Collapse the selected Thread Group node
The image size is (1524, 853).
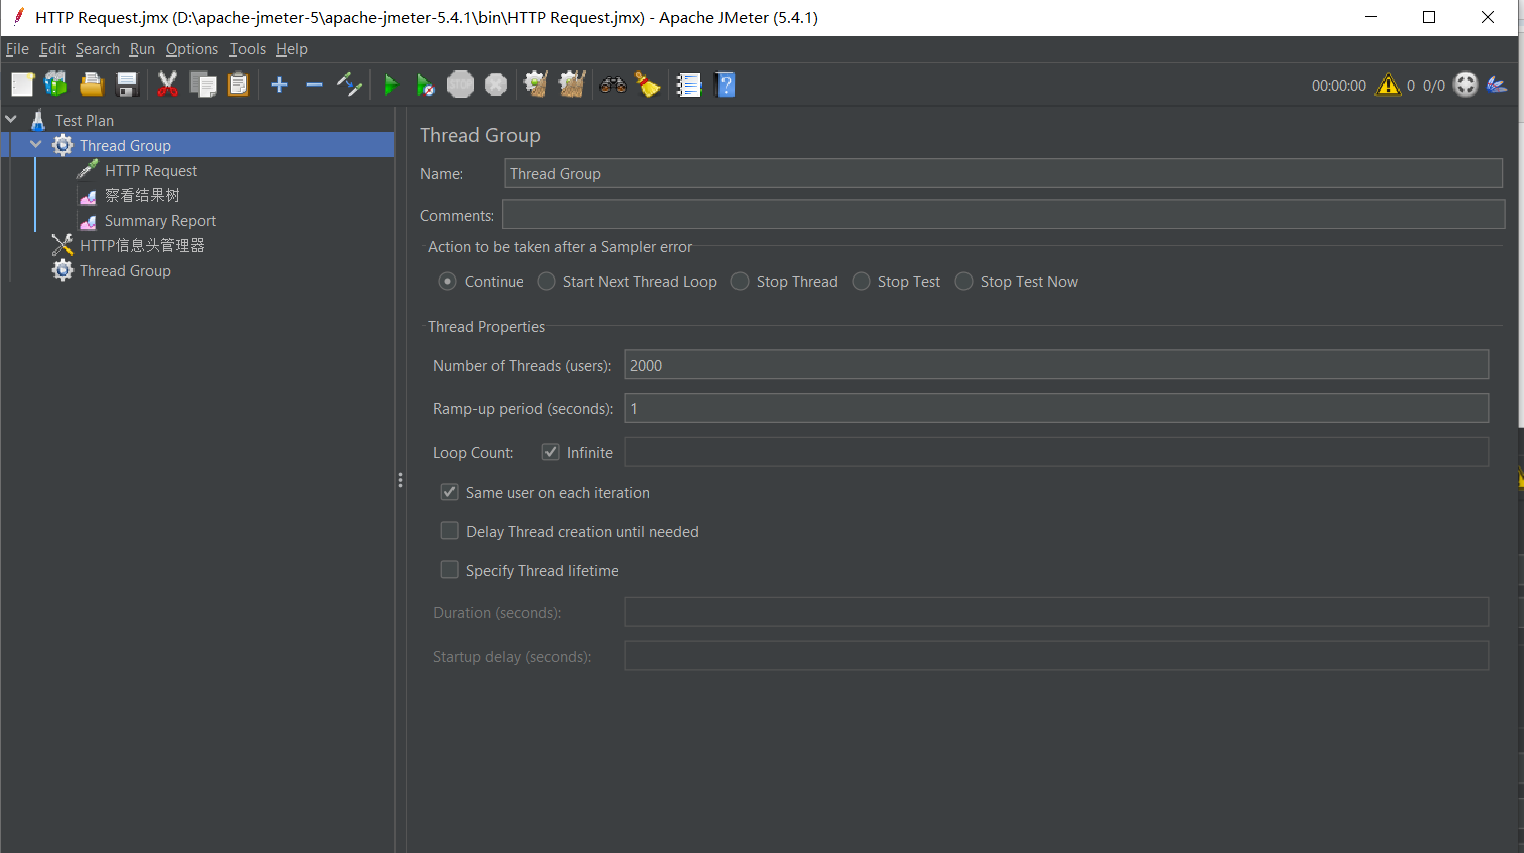coord(36,144)
